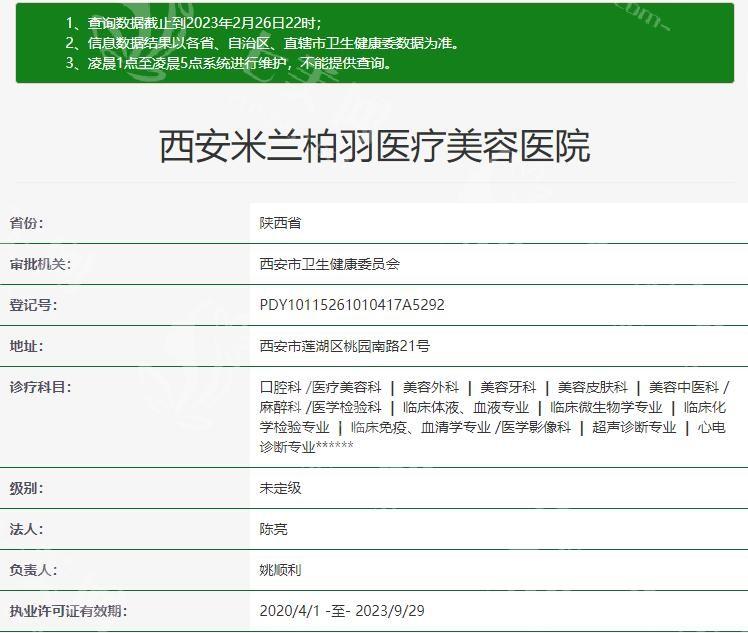Select the legal person name 陈亮

273,529
